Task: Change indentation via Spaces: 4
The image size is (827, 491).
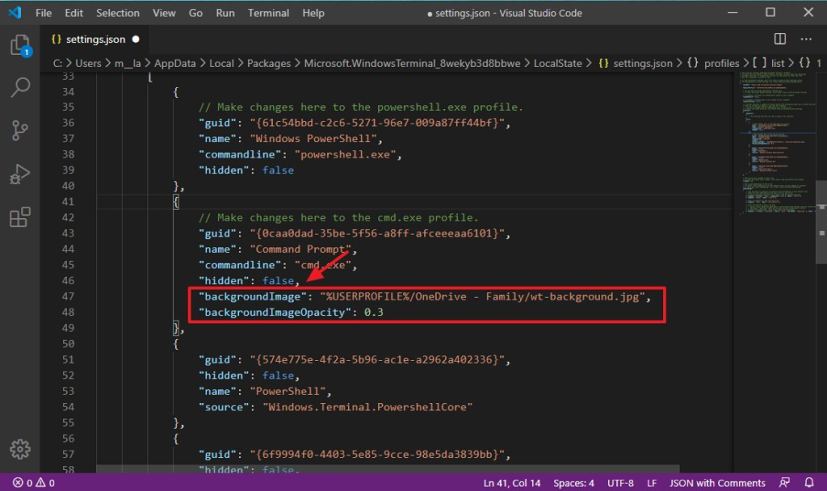Action: click(575, 483)
